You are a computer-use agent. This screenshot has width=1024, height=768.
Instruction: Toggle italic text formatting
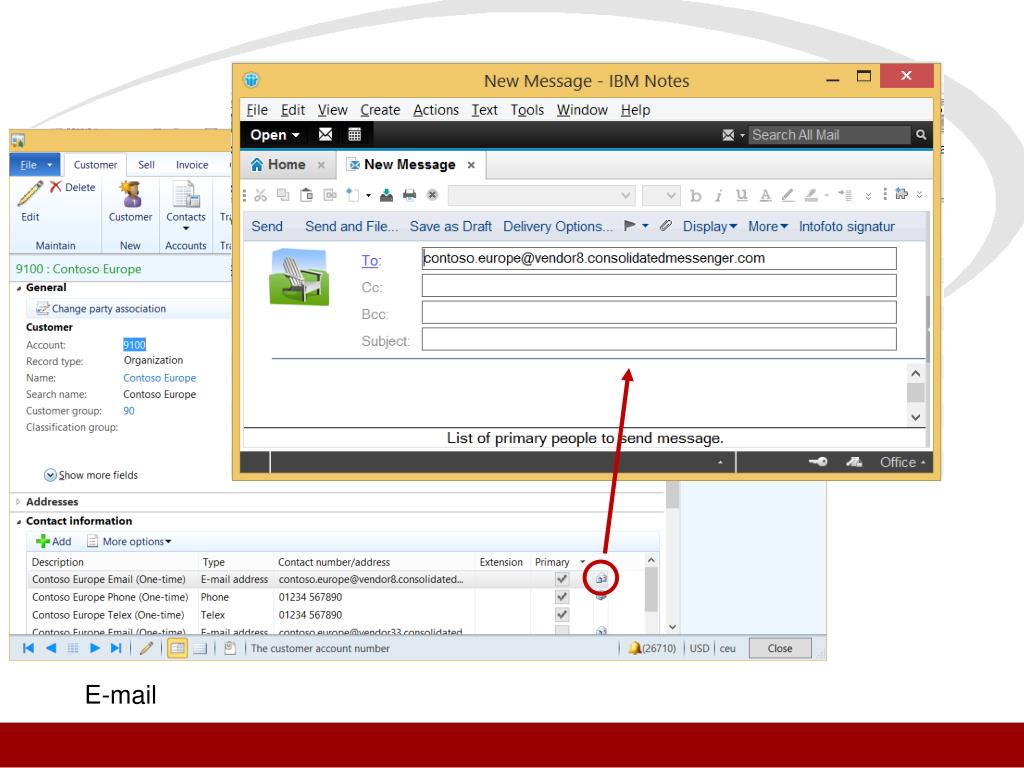click(x=718, y=195)
